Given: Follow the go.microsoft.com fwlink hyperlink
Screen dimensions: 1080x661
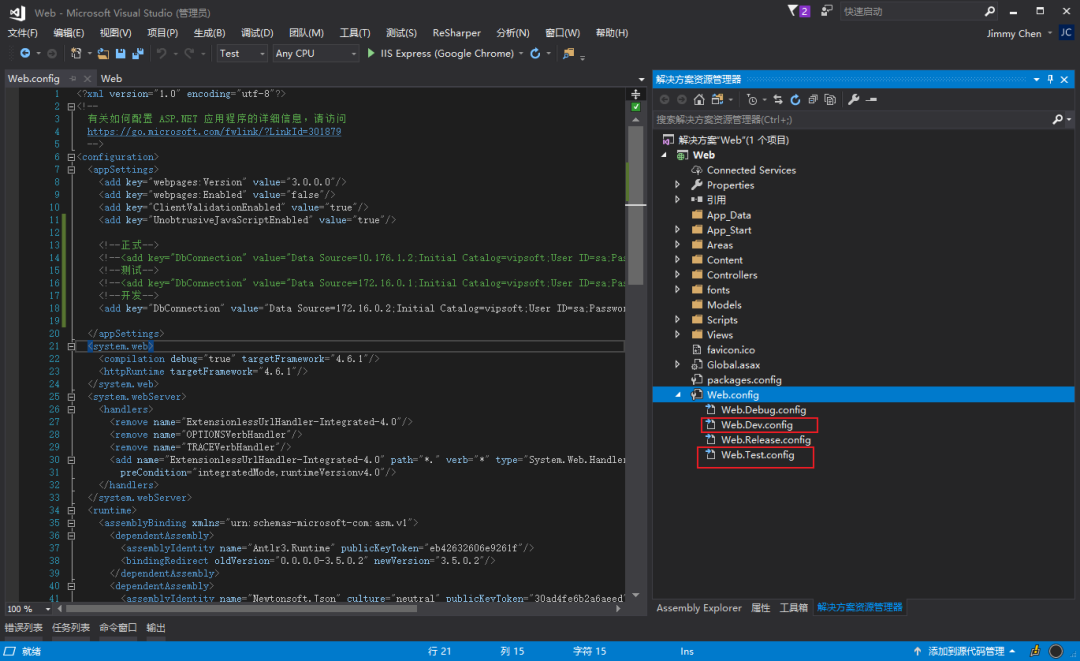Looking at the screenshot, I should (x=214, y=132).
